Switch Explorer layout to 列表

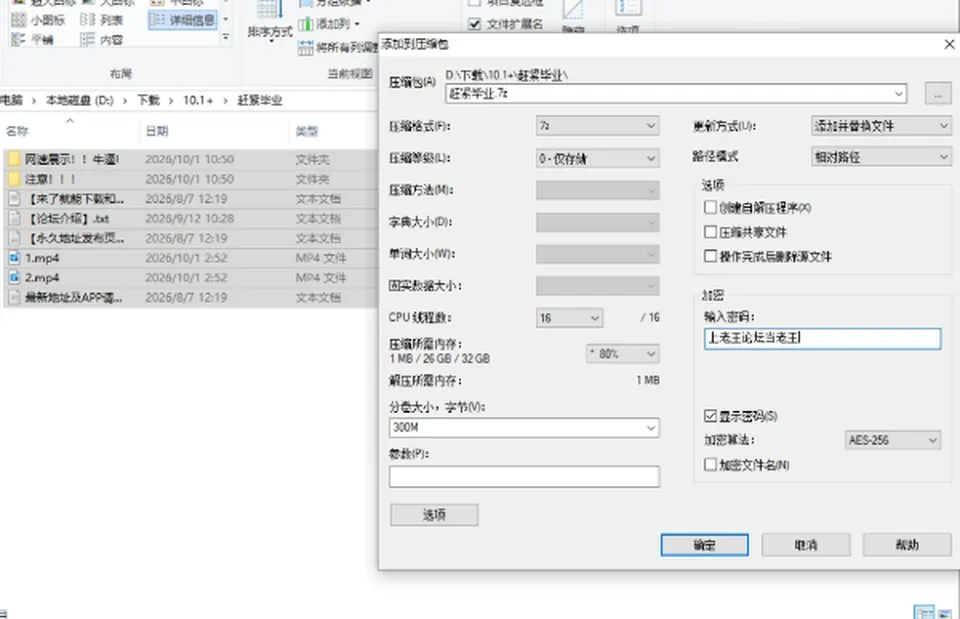coord(102,20)
